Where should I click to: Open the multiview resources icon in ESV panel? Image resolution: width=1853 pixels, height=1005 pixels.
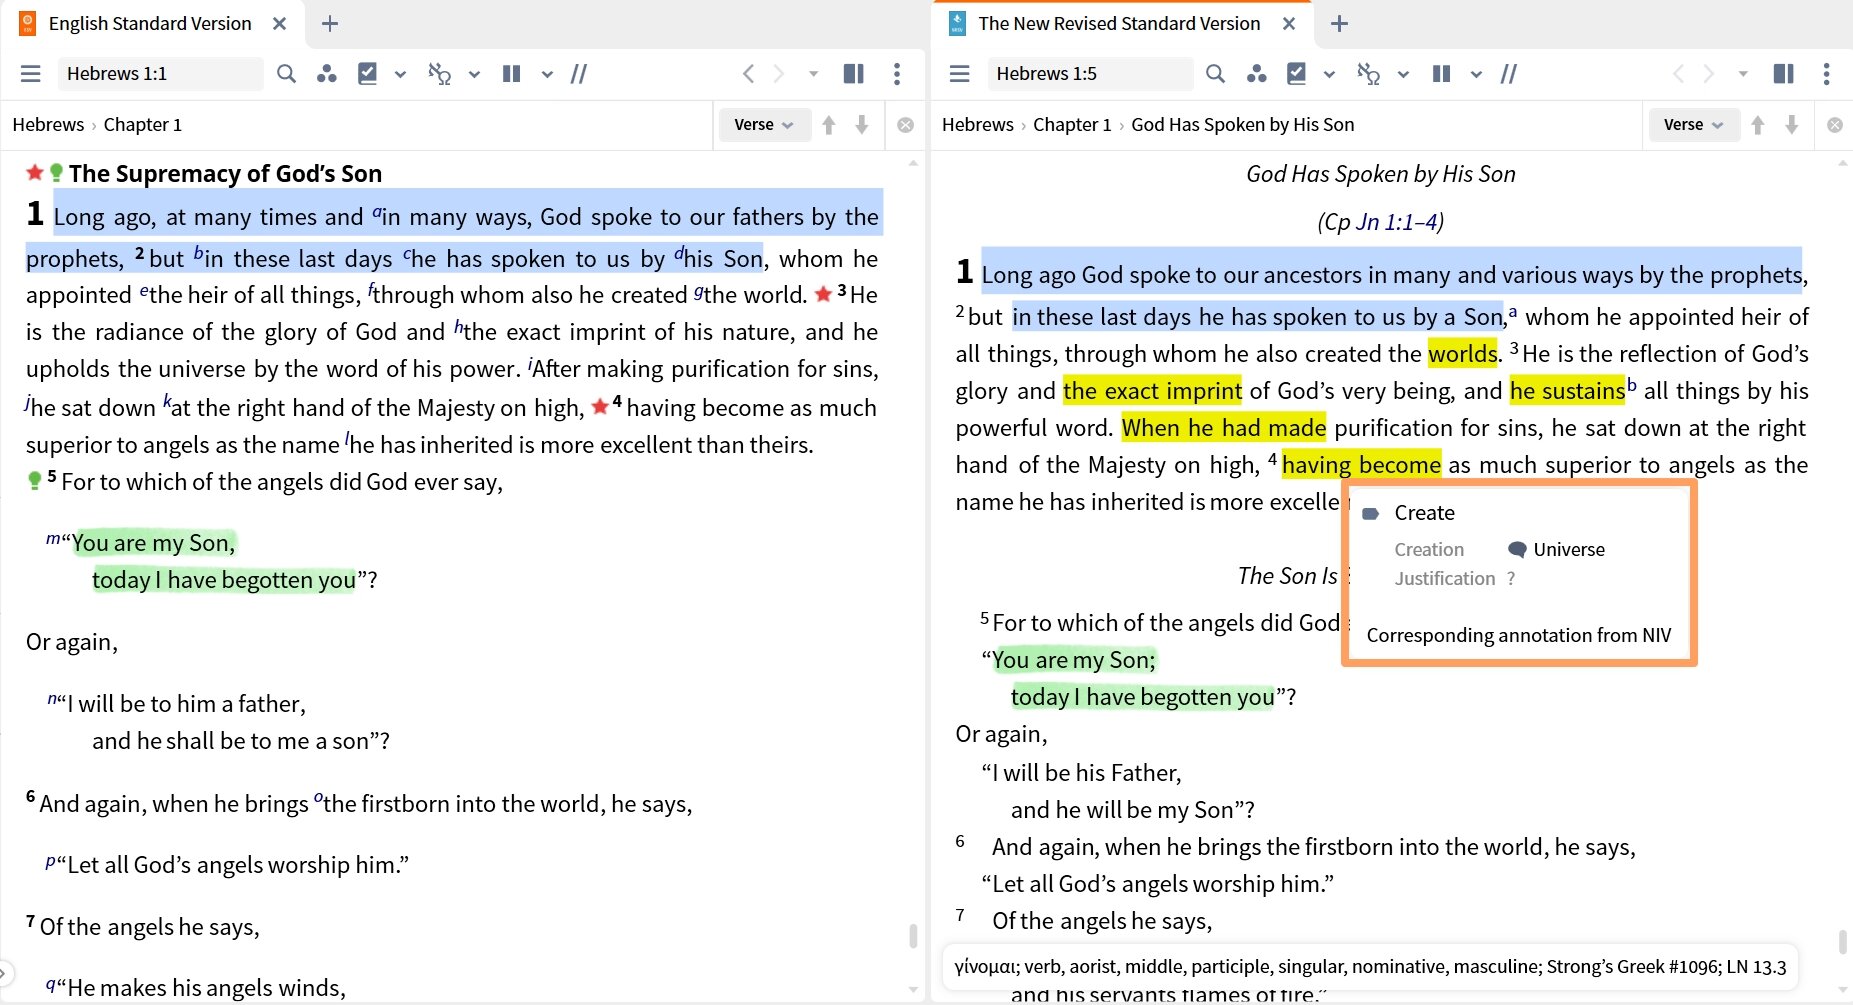pos(854,74)
